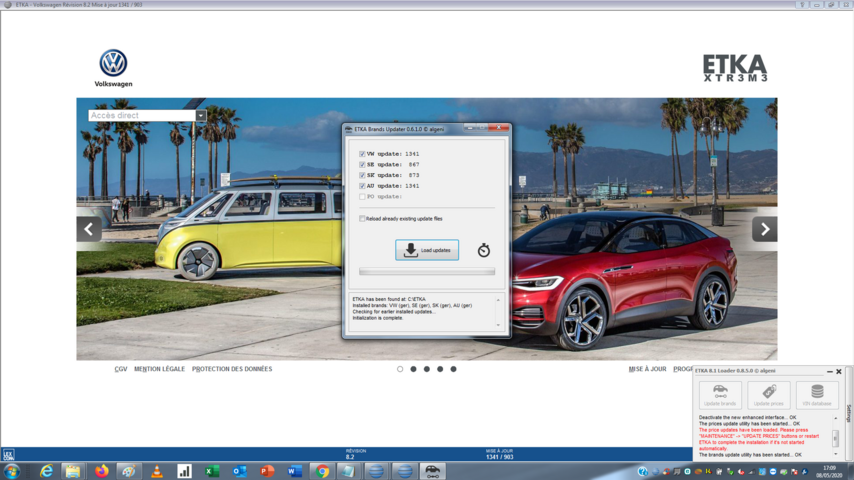Image resolution: width=854 pixels, height=480 pixels.
Task: Expand the Settings side tab of Loader
Action: click(x=848, y=414)
